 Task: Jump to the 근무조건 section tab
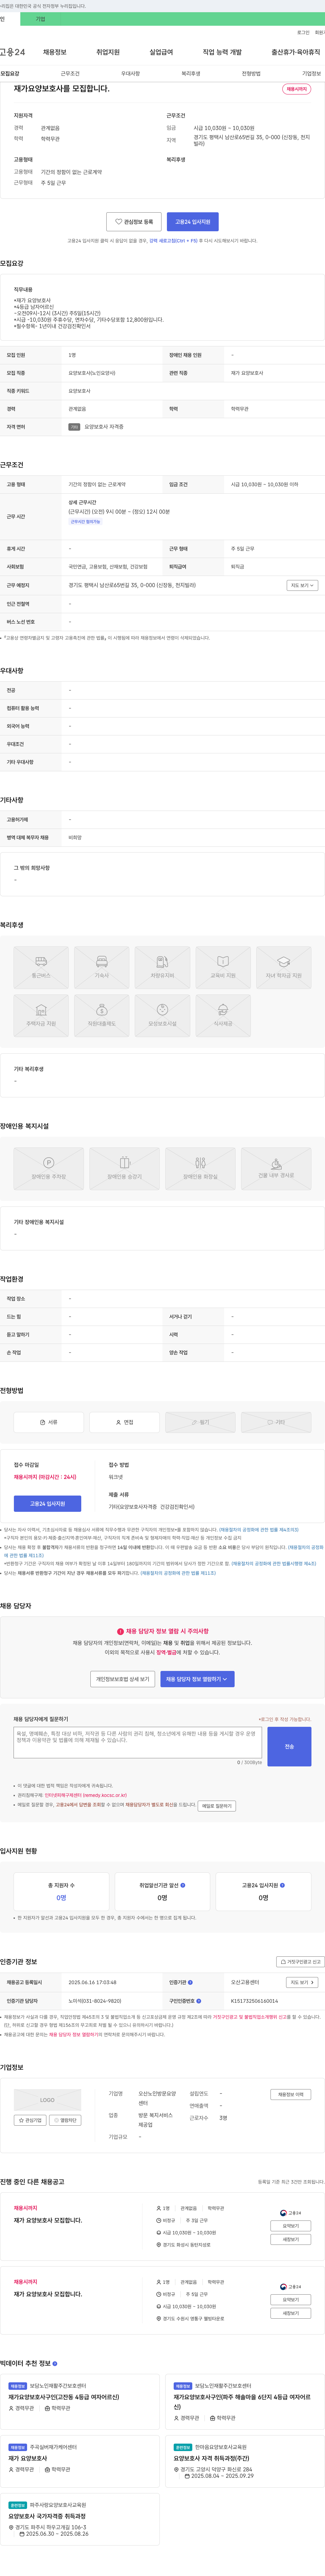click(70, 74)
